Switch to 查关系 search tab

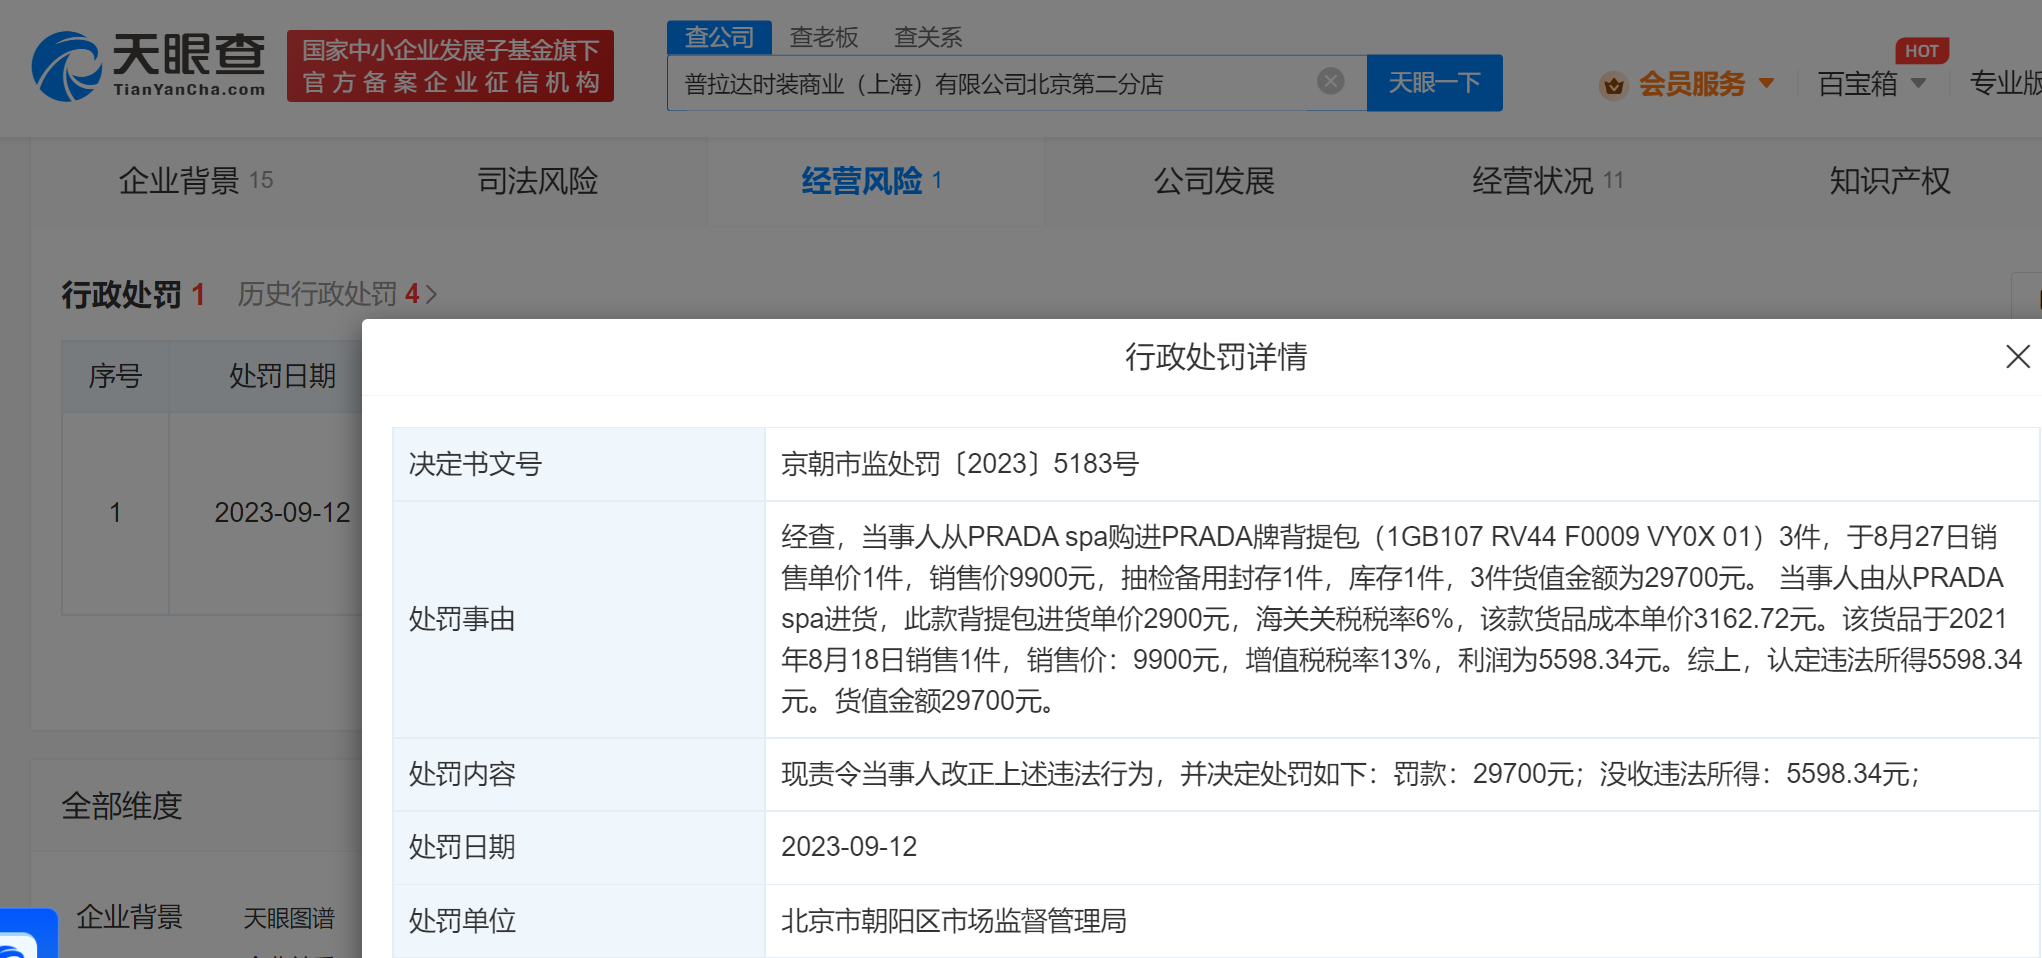[927, 38]
